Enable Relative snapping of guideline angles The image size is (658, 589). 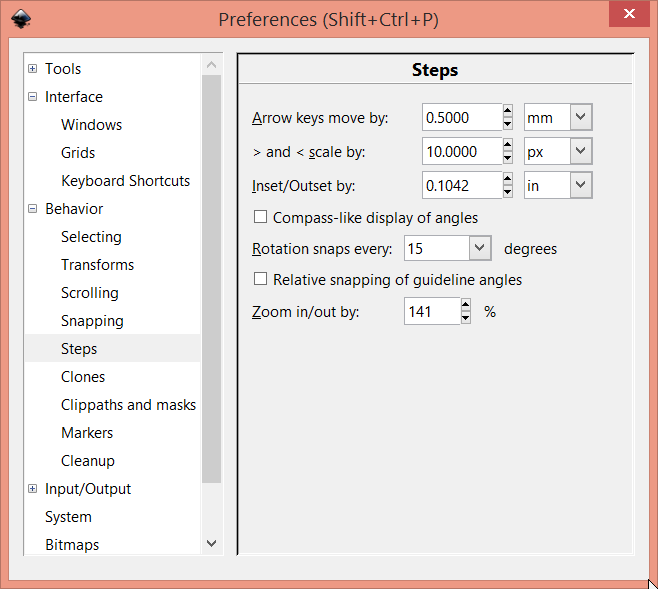pyautogui.click(x=260, y=279)
